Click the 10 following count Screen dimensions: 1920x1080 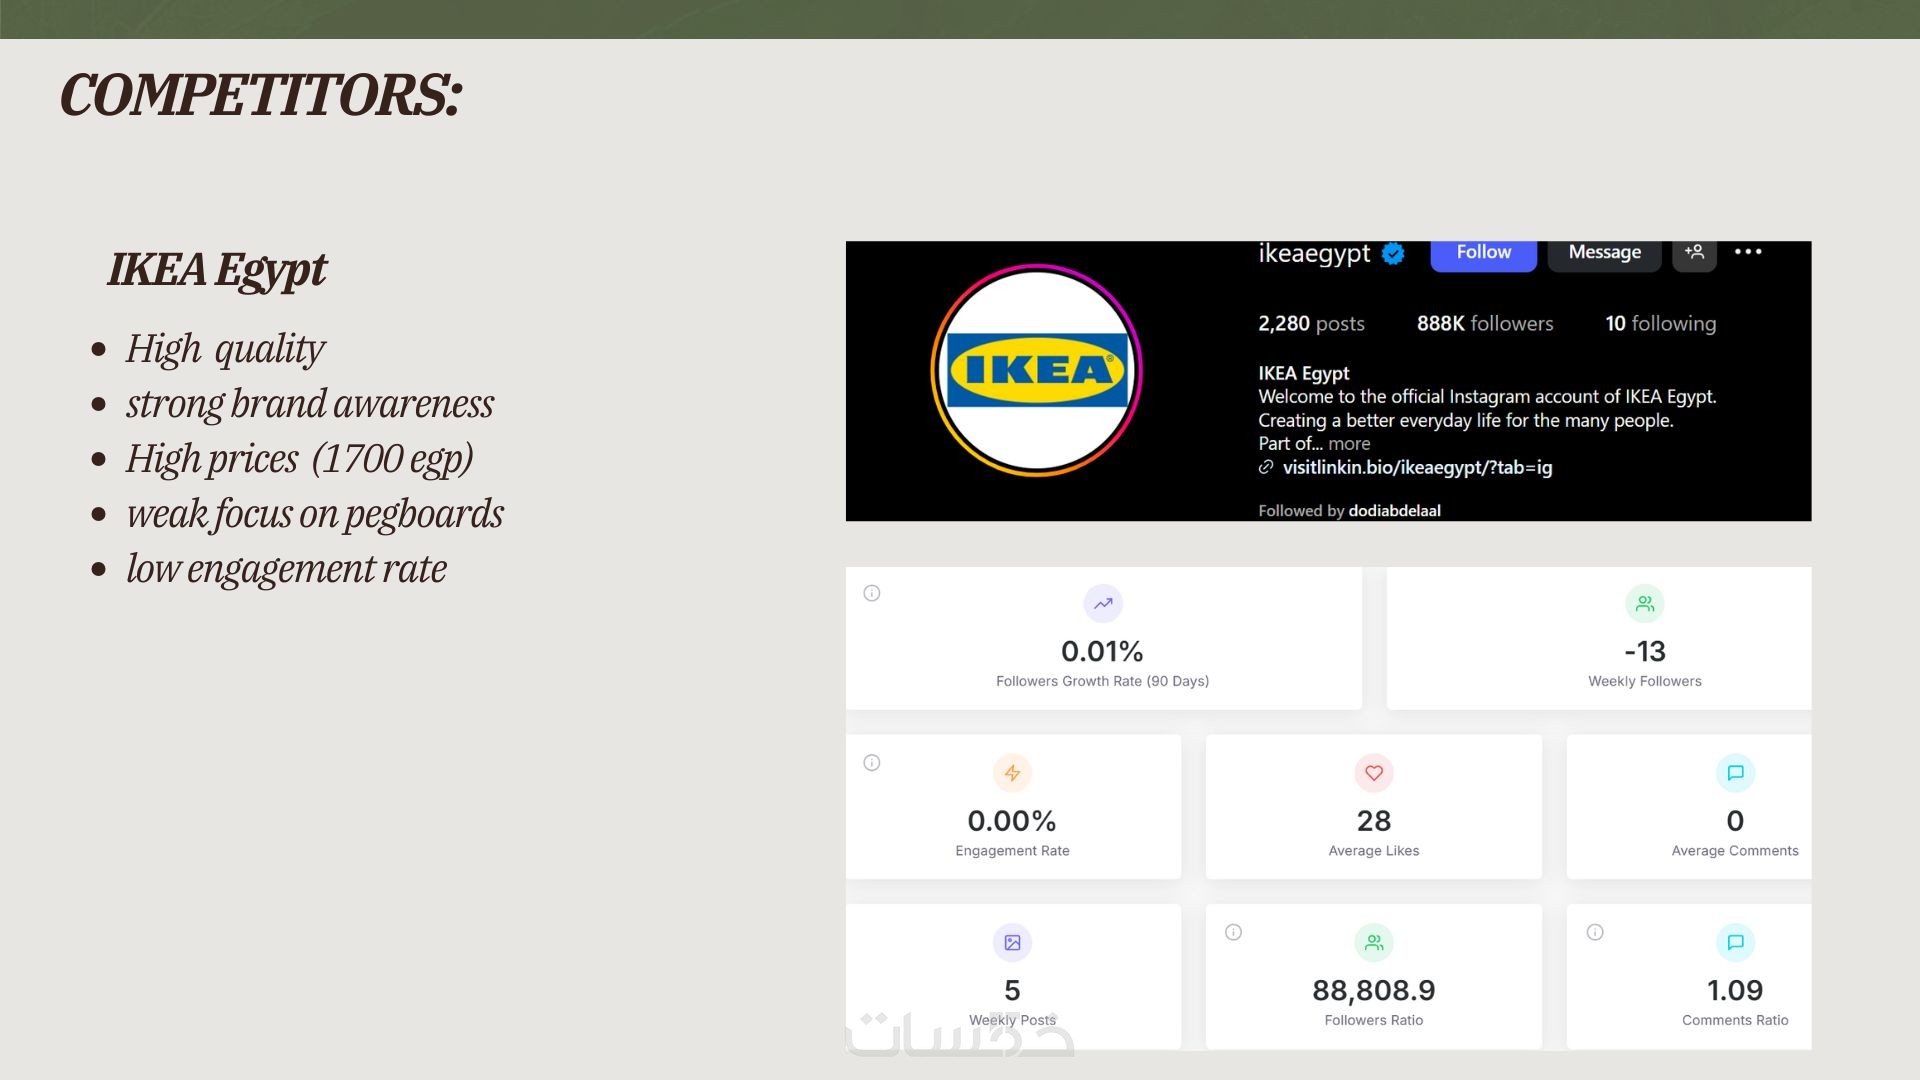point(1660,324)
